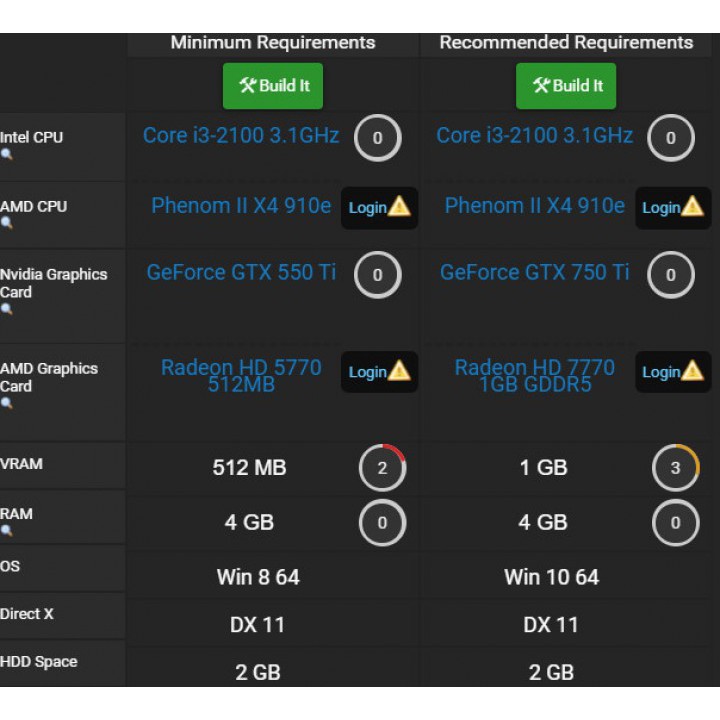The image size is (720, 720).
Task: Open the recommended-column Phenom II X4 910e link
Action: 534,206
